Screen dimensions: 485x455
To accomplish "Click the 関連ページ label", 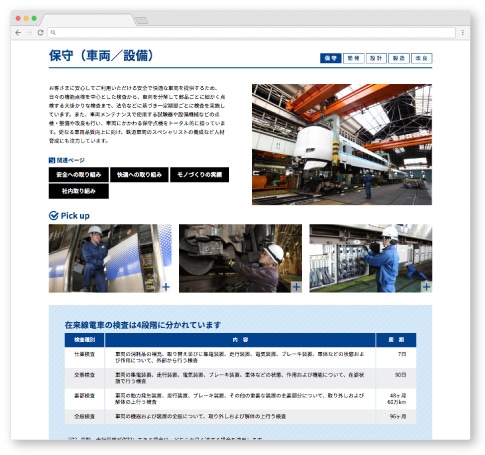I will point(71,160).
